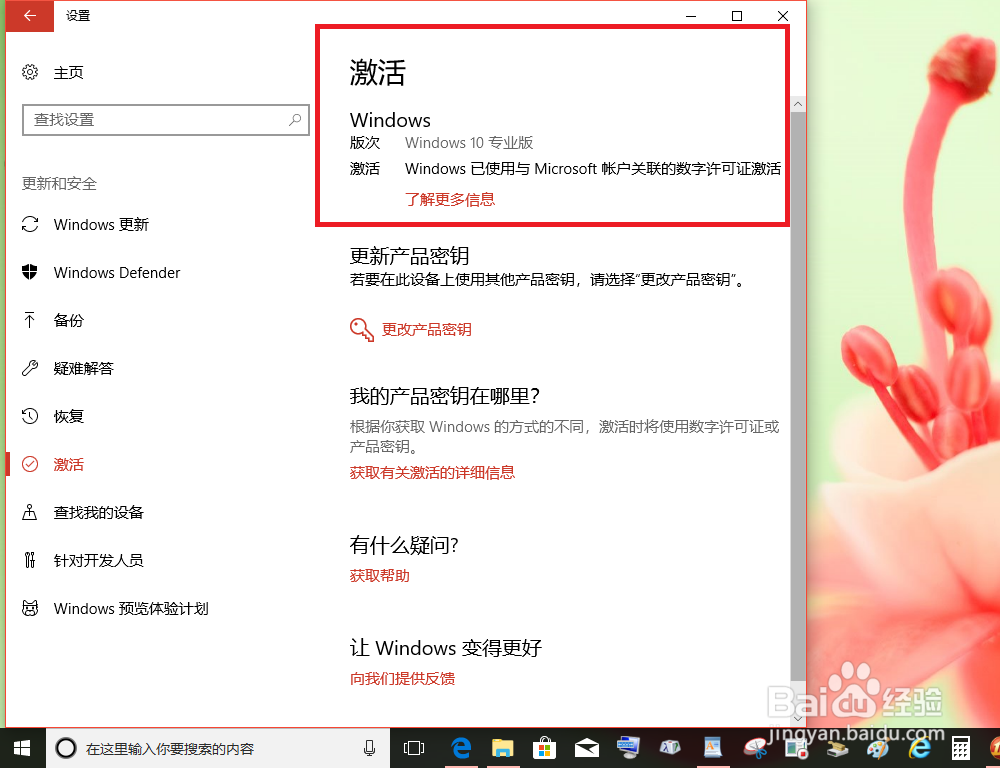Click the microphone icon in the search bar
1000x768 pixels.
tap(370, 747)
